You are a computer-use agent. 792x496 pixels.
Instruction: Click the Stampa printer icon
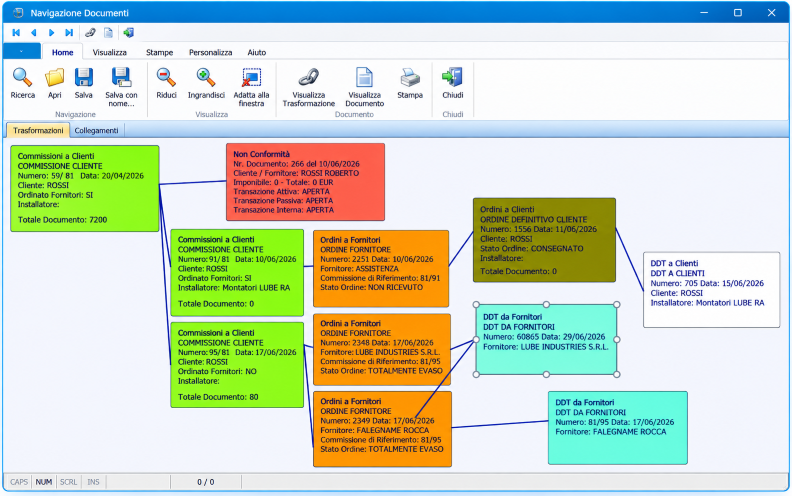(x=410, y=83)
